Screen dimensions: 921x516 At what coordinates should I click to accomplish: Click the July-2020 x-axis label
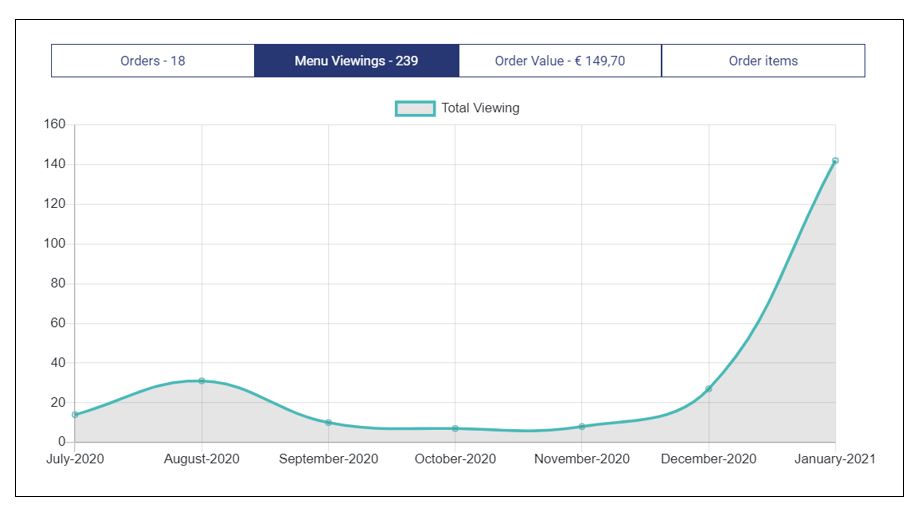75,459
